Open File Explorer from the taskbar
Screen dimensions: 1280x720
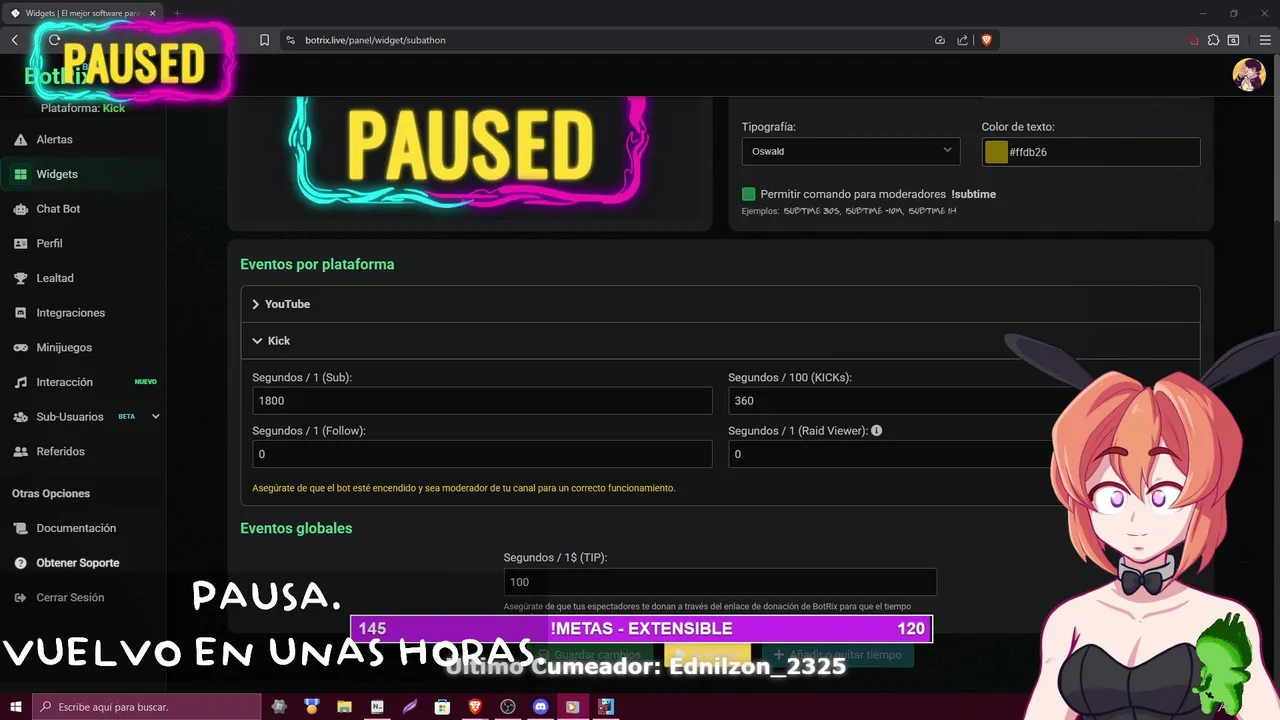coord(344,707)
